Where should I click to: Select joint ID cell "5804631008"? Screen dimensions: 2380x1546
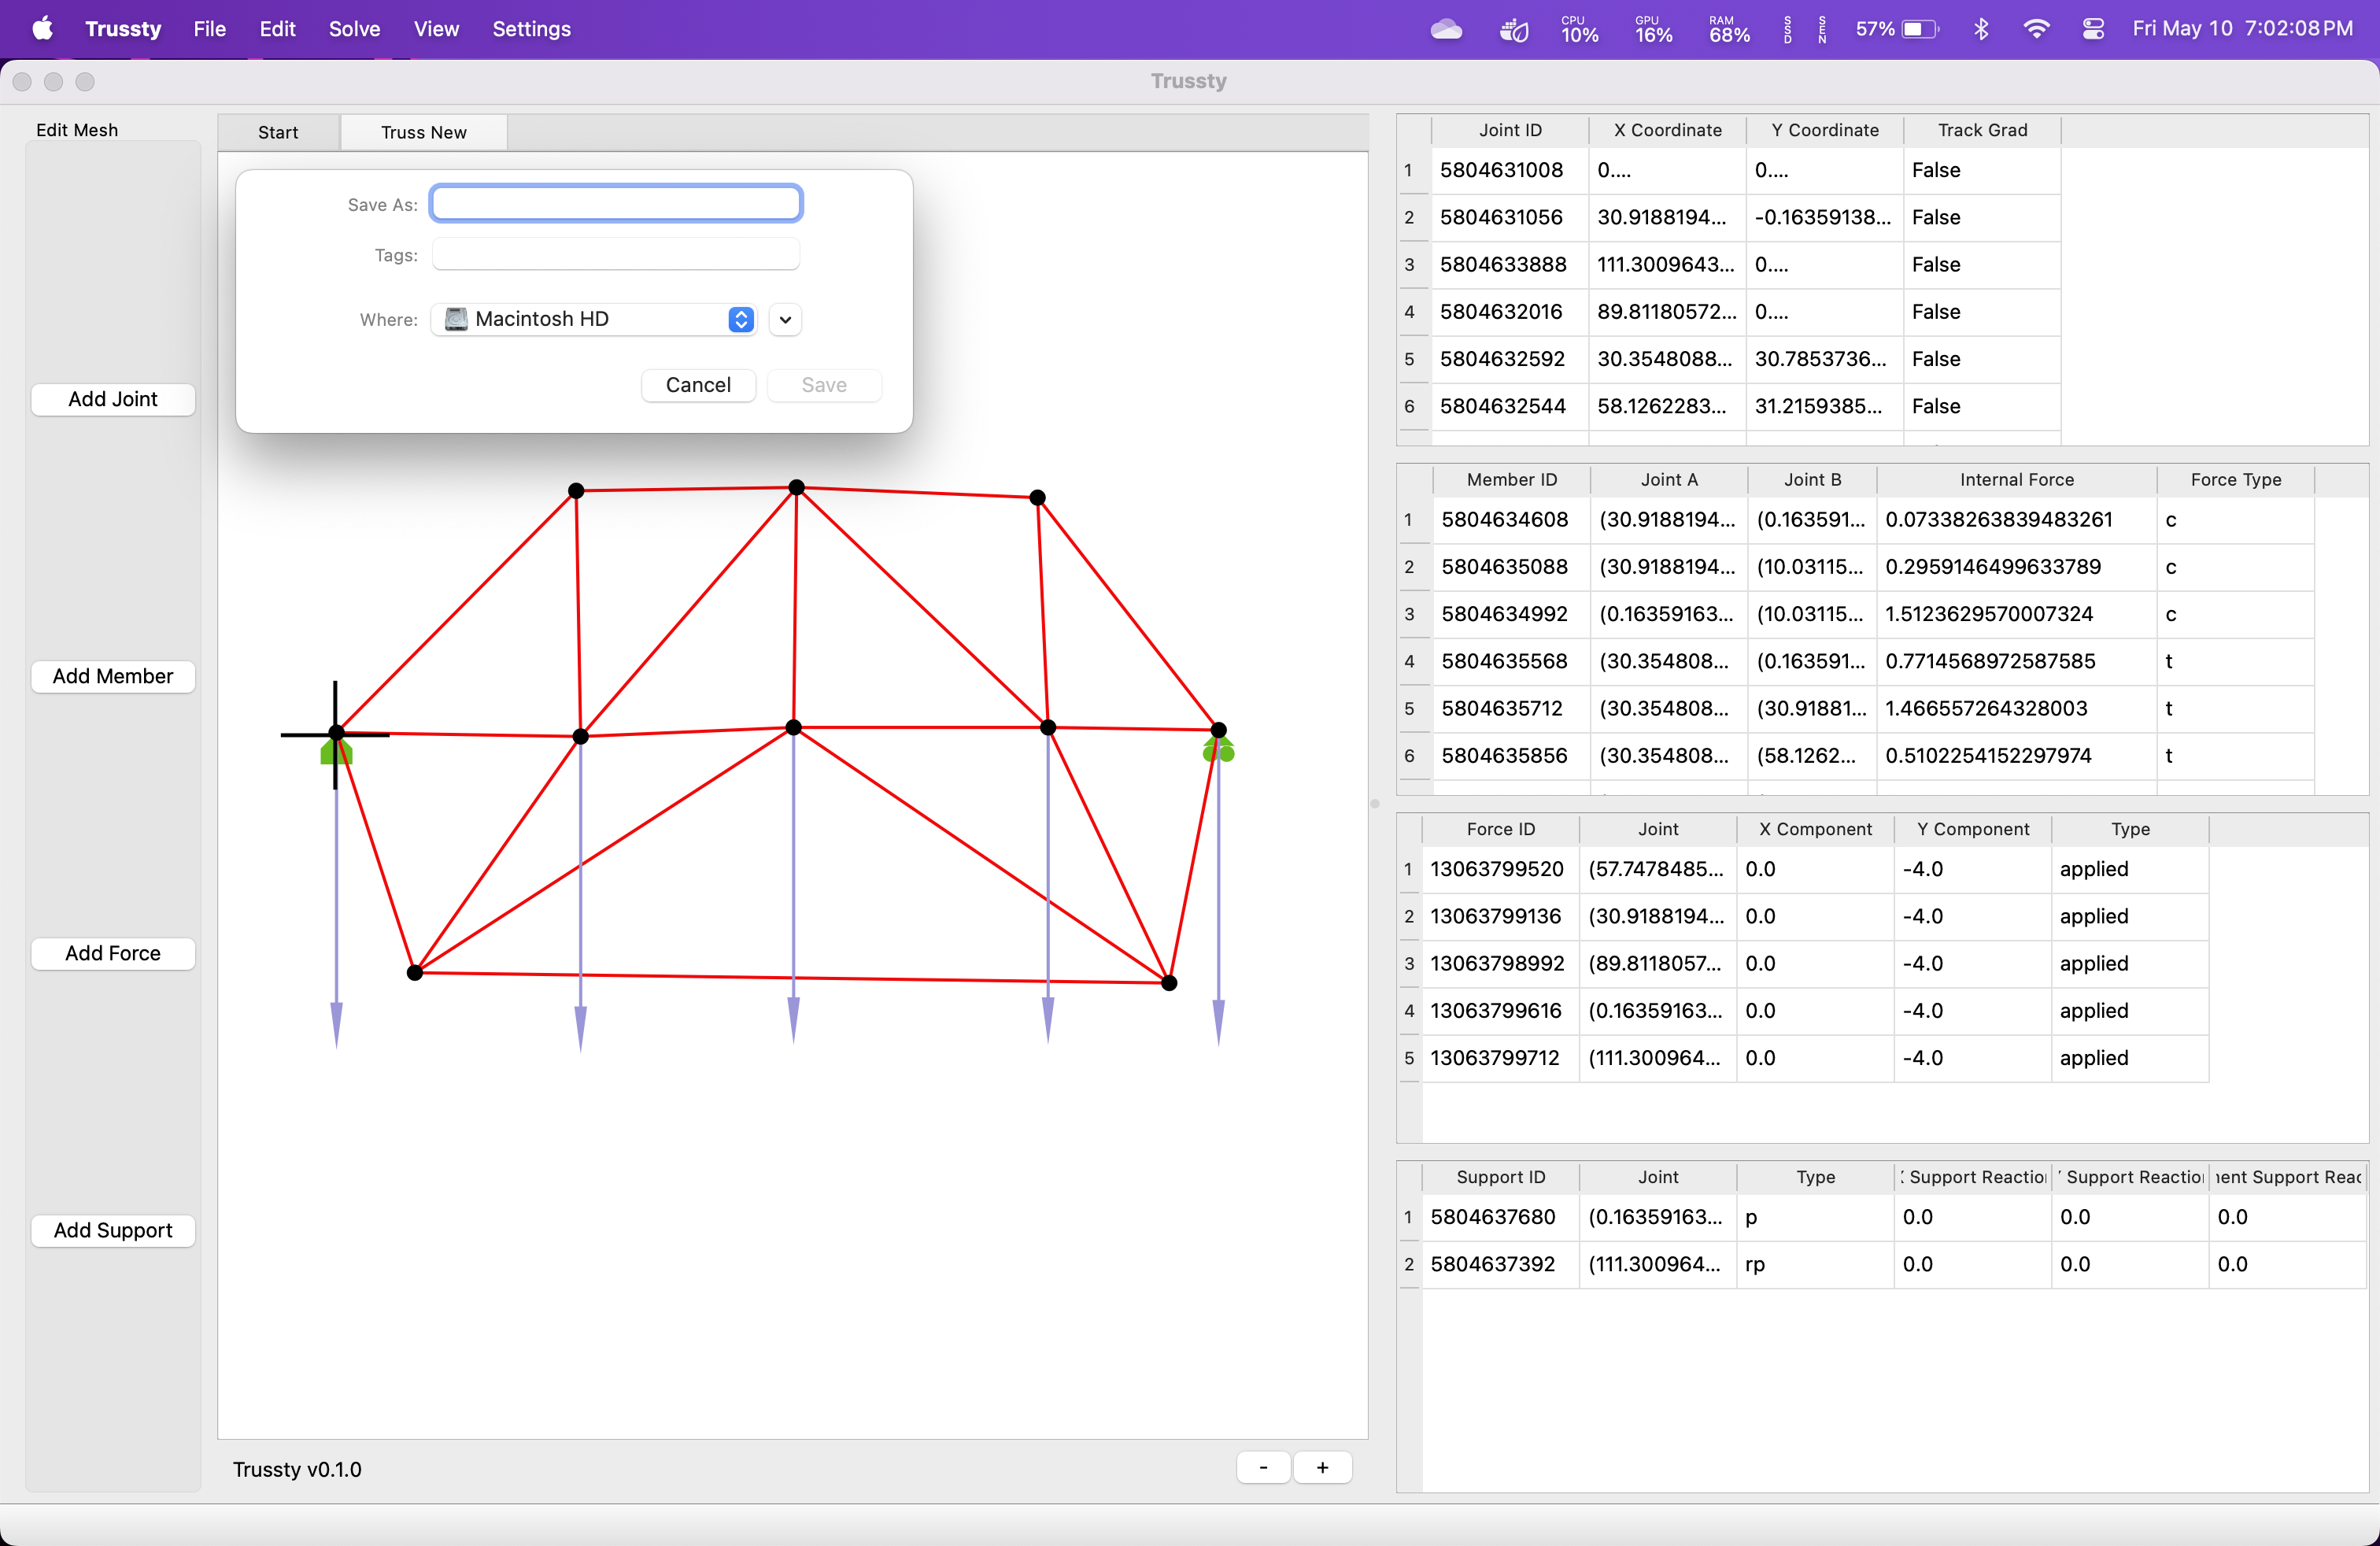pos(1510,170)
